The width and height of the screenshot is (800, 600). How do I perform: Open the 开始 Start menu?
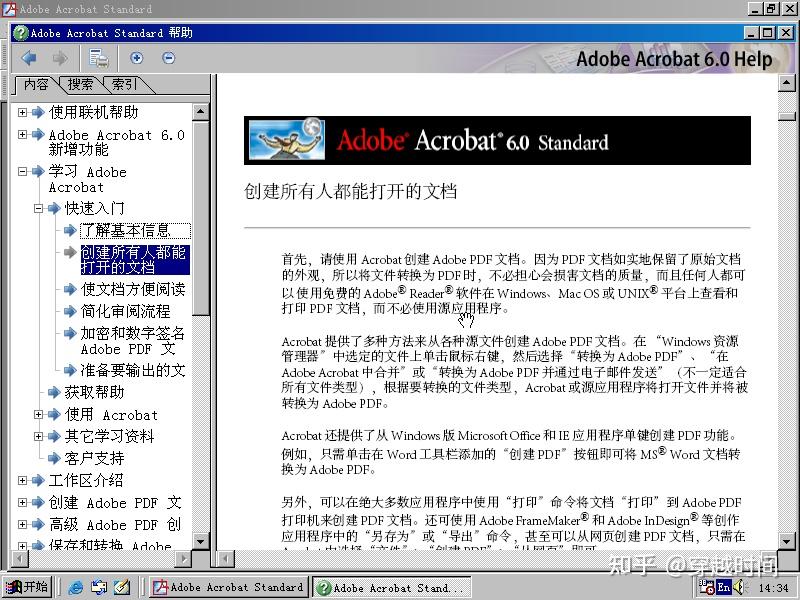(x=27, y=587)
